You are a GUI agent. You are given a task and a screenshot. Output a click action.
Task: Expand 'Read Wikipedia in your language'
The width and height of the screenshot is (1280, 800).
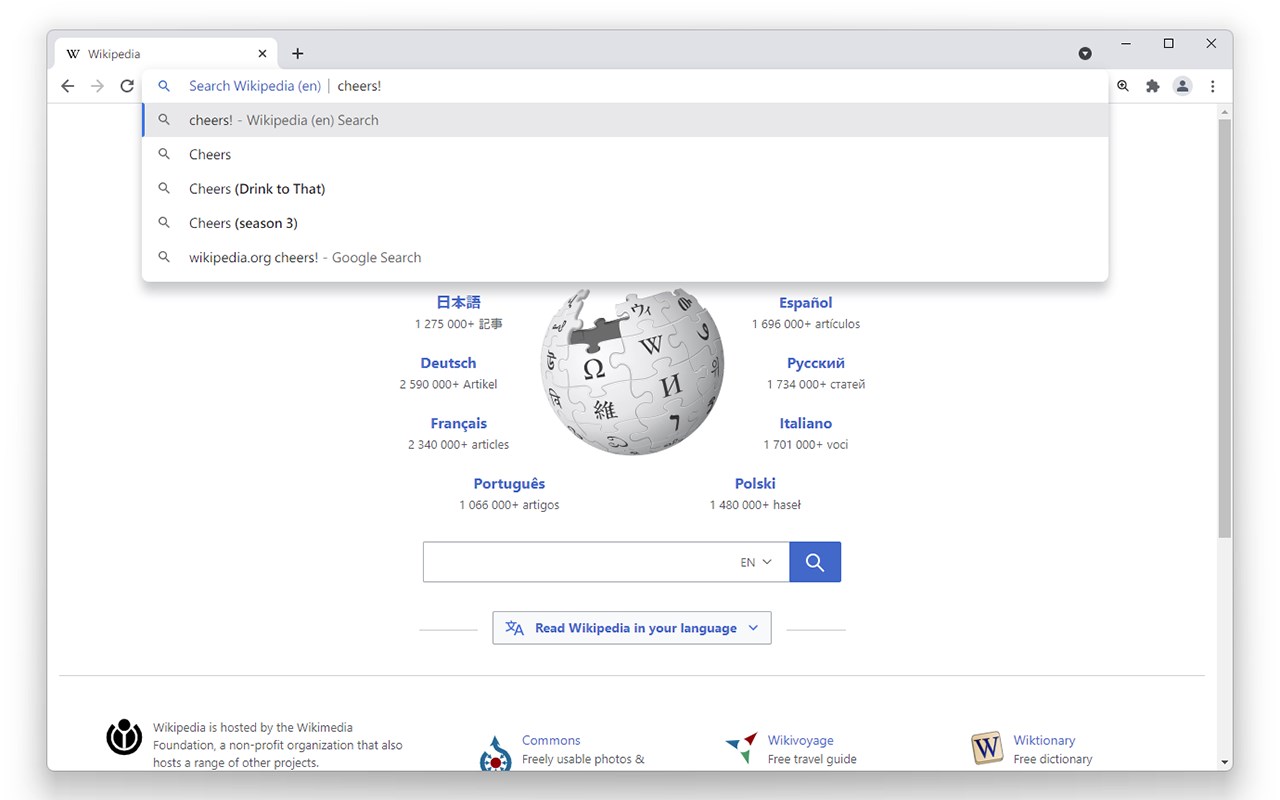click(x=632, y=628)
